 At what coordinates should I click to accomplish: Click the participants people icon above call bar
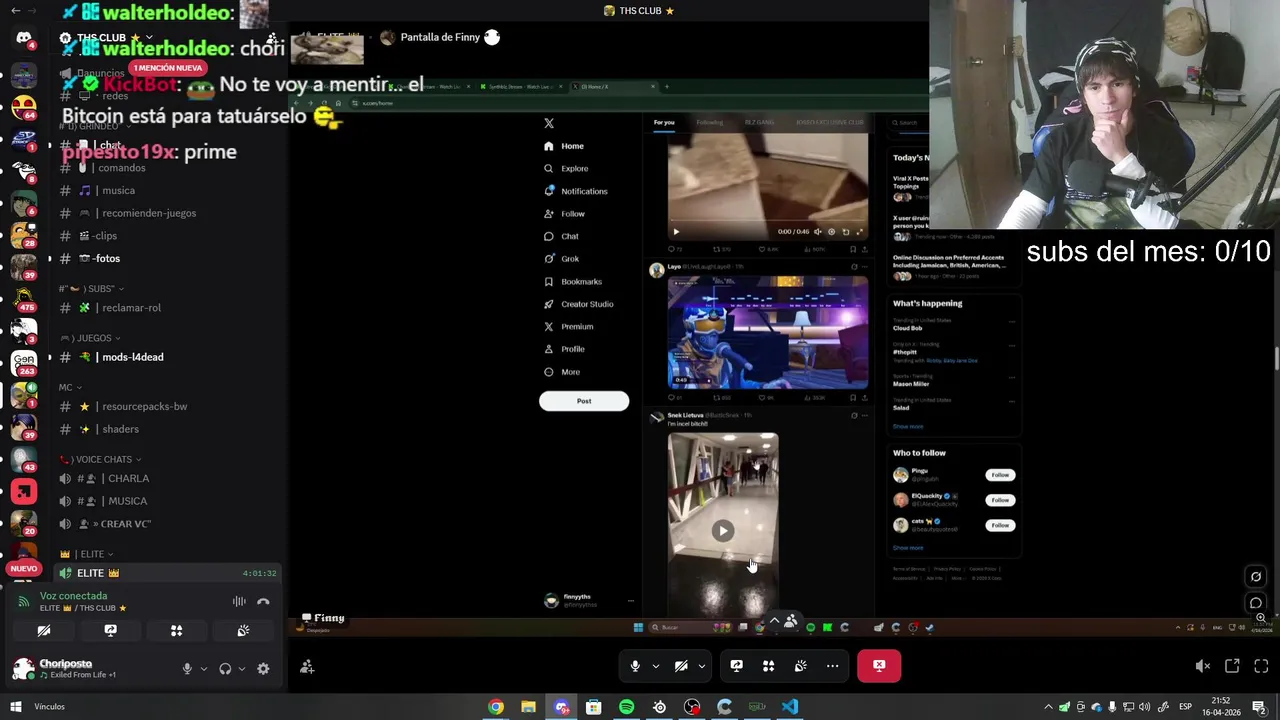(x=790, y=621)
